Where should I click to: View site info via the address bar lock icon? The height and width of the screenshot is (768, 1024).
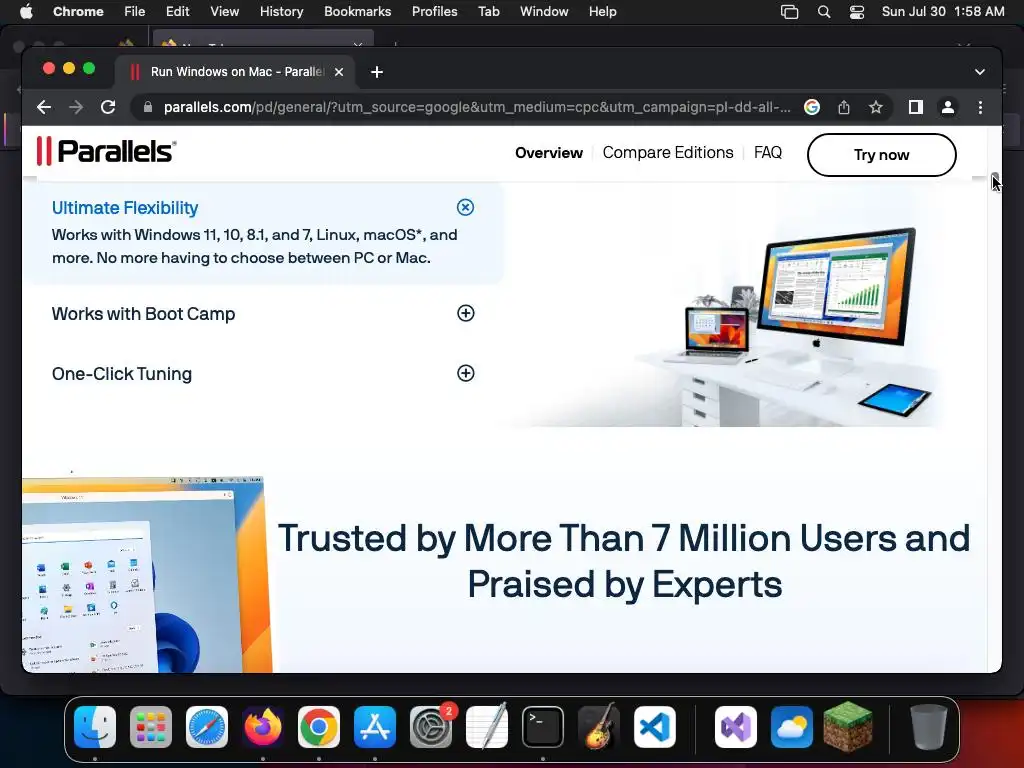(x=148, y=107)
